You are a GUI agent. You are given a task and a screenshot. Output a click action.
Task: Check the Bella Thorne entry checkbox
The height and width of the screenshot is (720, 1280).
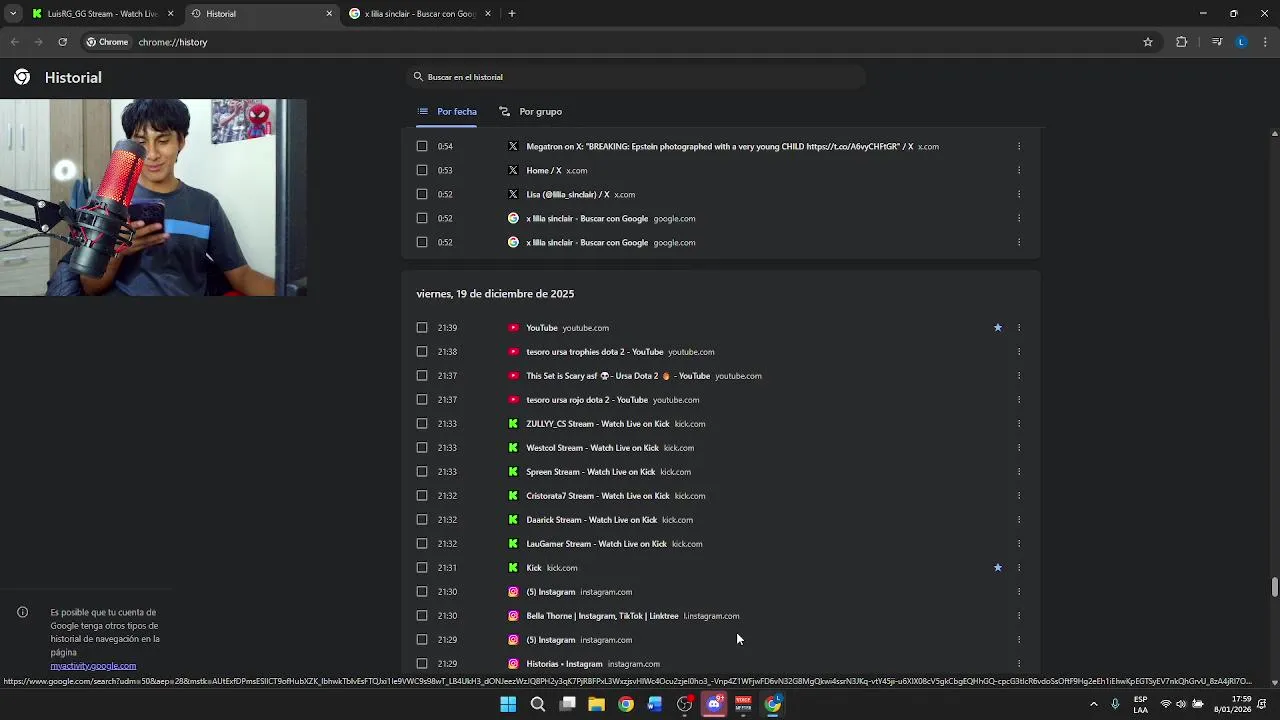422,615
